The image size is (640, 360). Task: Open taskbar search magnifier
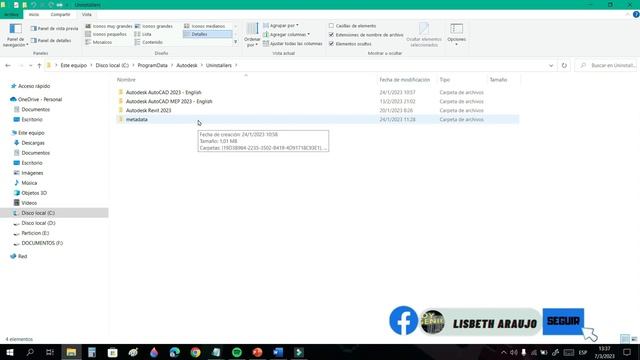coord(30,352)
